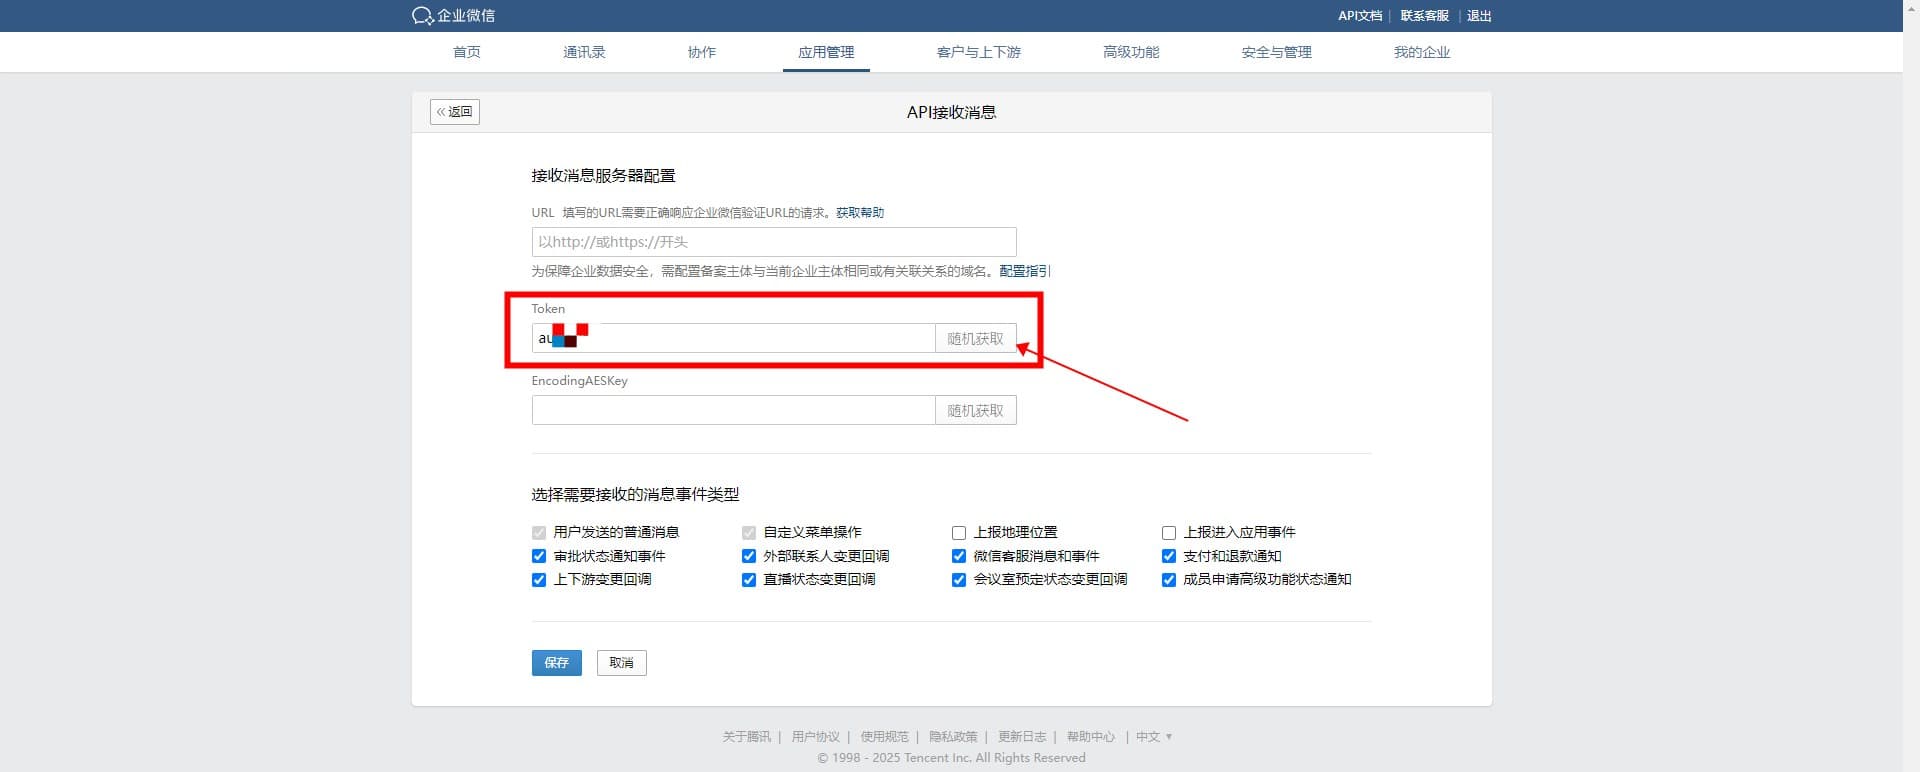Expand the 中文 language dropdown
Viewport: 1920px width, 772px height.
[1154, 737]
